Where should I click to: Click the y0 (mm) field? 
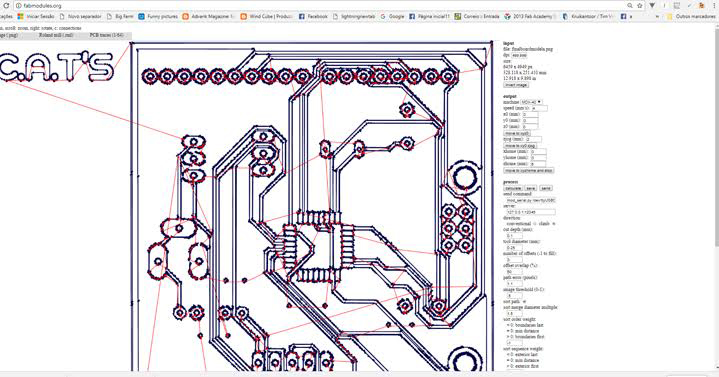[x=530, y=120]
